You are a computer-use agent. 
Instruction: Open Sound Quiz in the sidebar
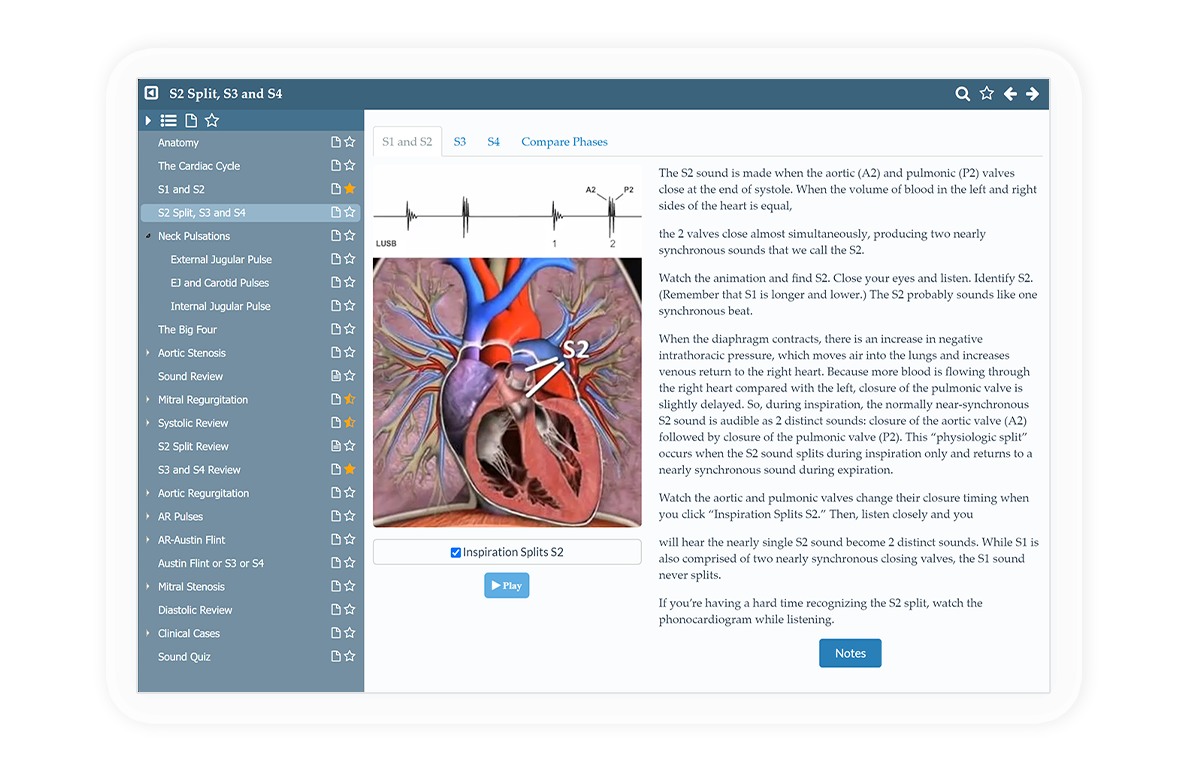(x=184, y=657)
